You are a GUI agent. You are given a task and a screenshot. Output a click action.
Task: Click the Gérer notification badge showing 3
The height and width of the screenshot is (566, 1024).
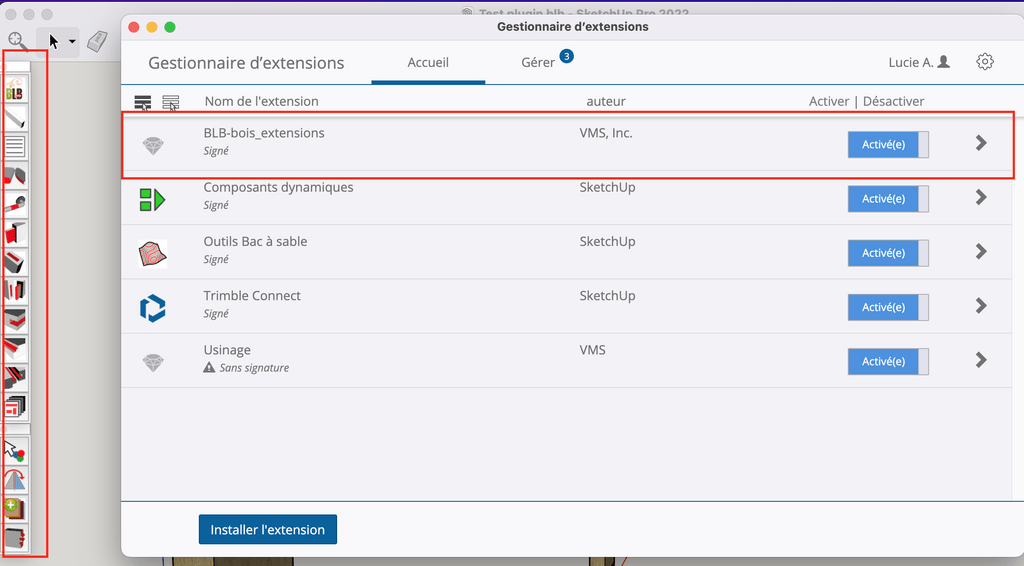(566, 56)
